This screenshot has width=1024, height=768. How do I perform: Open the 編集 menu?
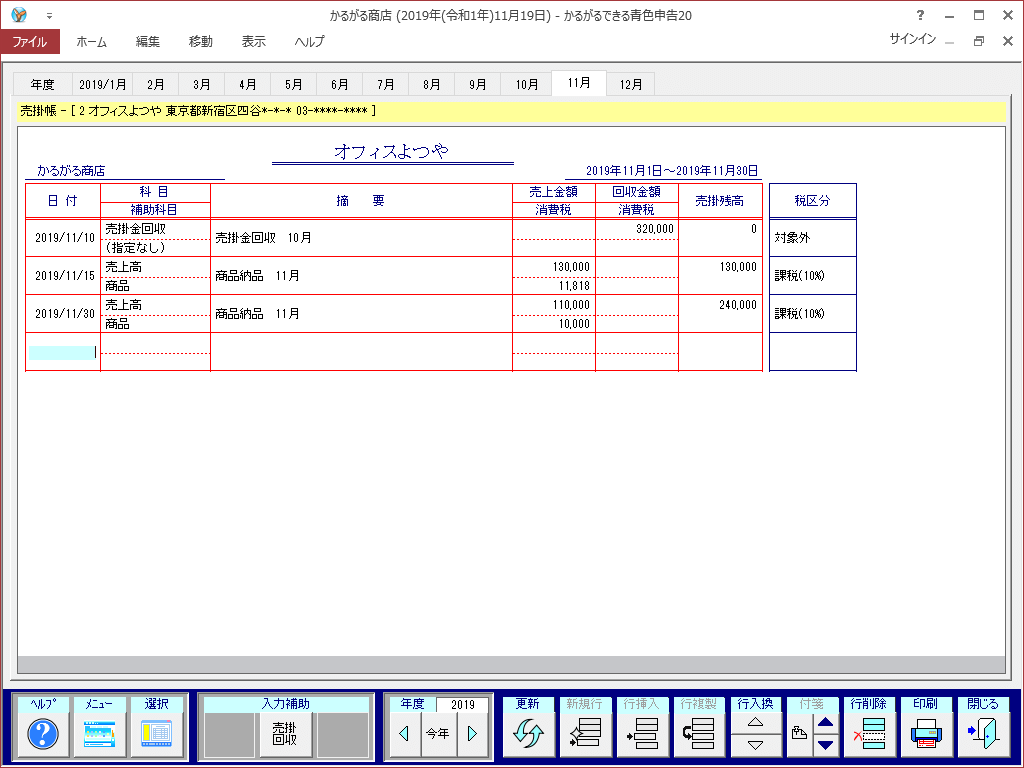tap(148, 41)
